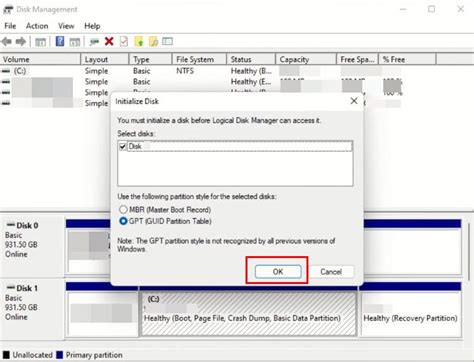Click the list view settings toolbar icon
474x362 pixels.
pos(167,41)
